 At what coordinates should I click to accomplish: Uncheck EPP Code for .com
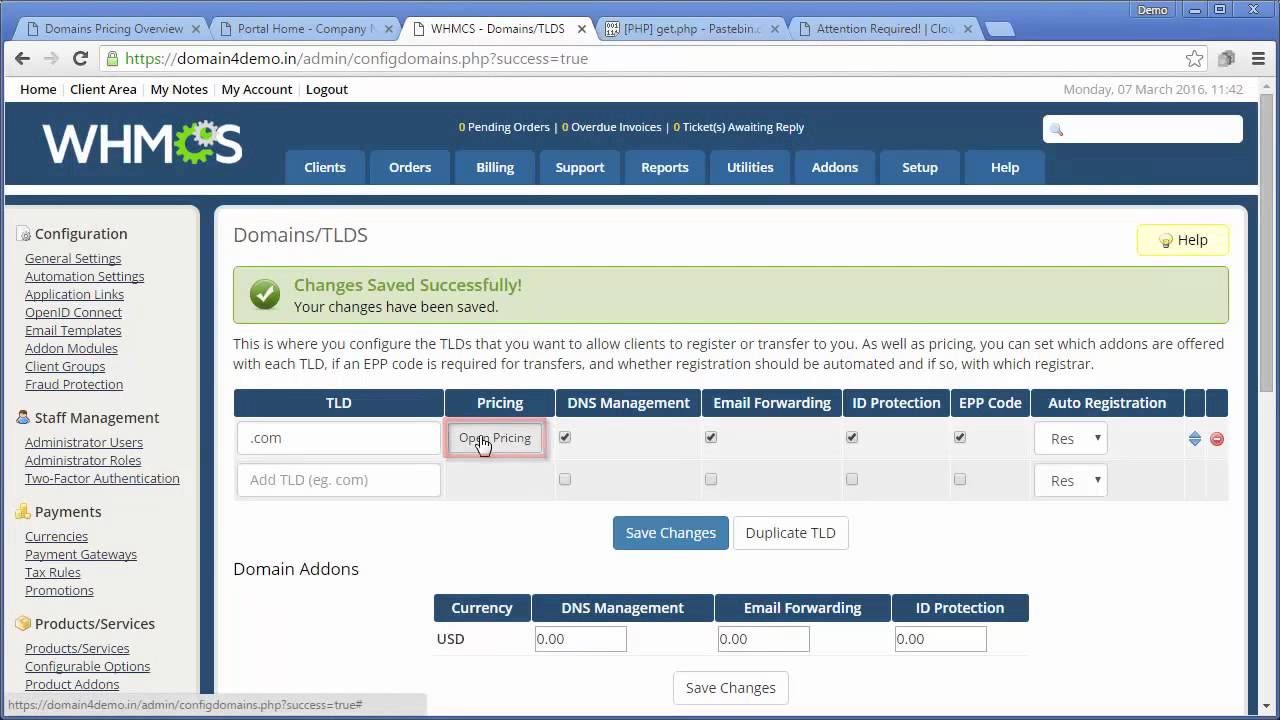[x=960, y=437]
